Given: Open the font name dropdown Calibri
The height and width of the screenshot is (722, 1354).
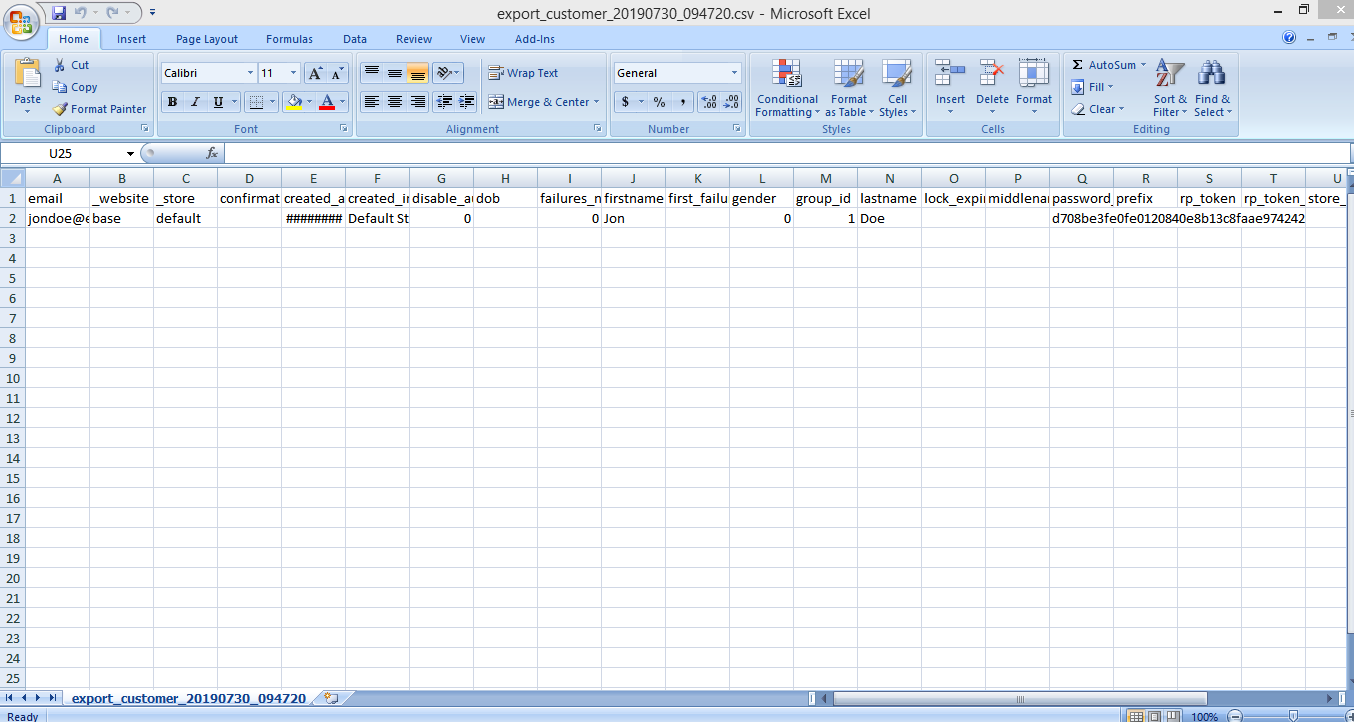Looking at the screenshot, I should point(250,73).
